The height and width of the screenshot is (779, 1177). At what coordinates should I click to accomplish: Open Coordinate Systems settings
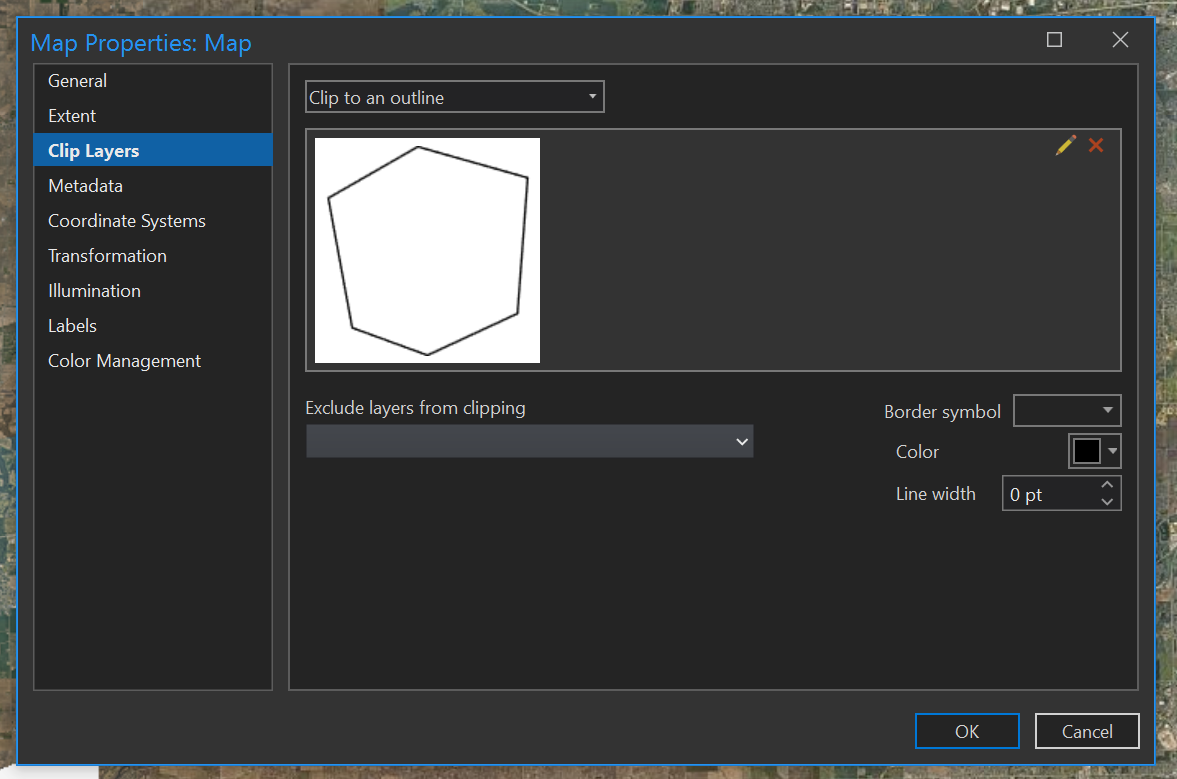coord(126,220)
